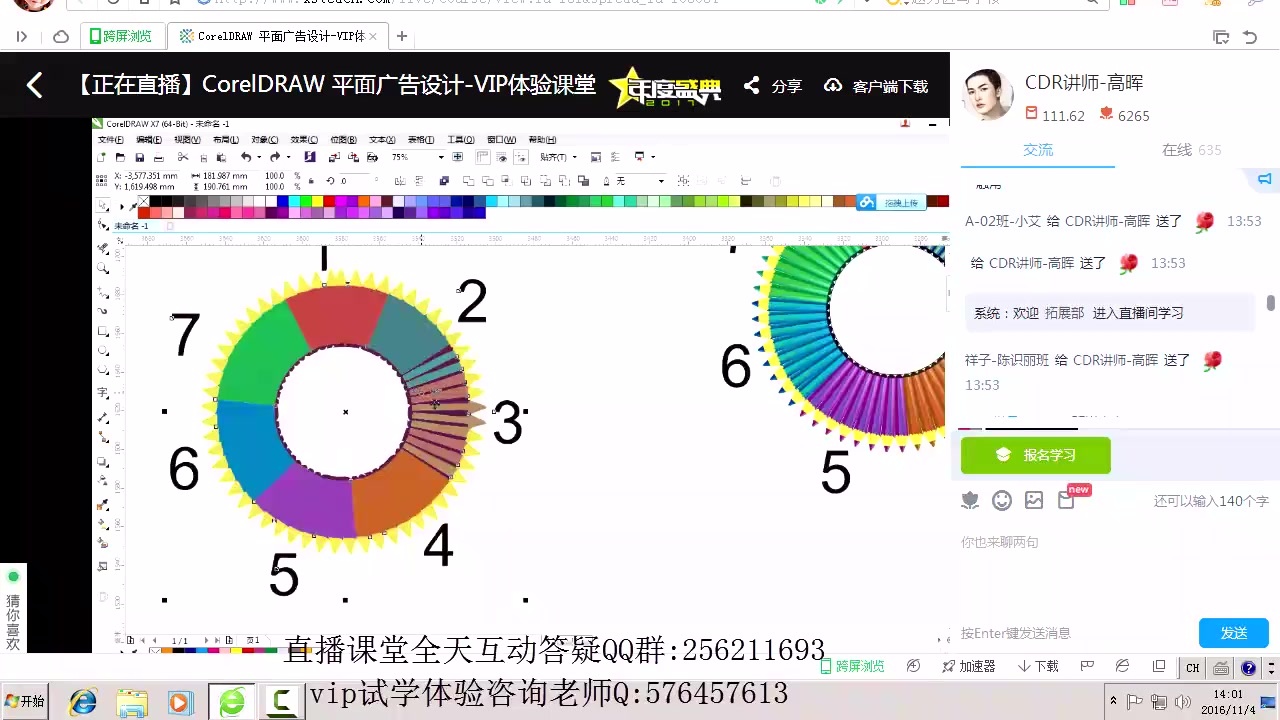Toggle the lock ratio padlock icon
The height and width of the screenshot is (720, 1280).
pyautogui.click(x=311, y=181)
